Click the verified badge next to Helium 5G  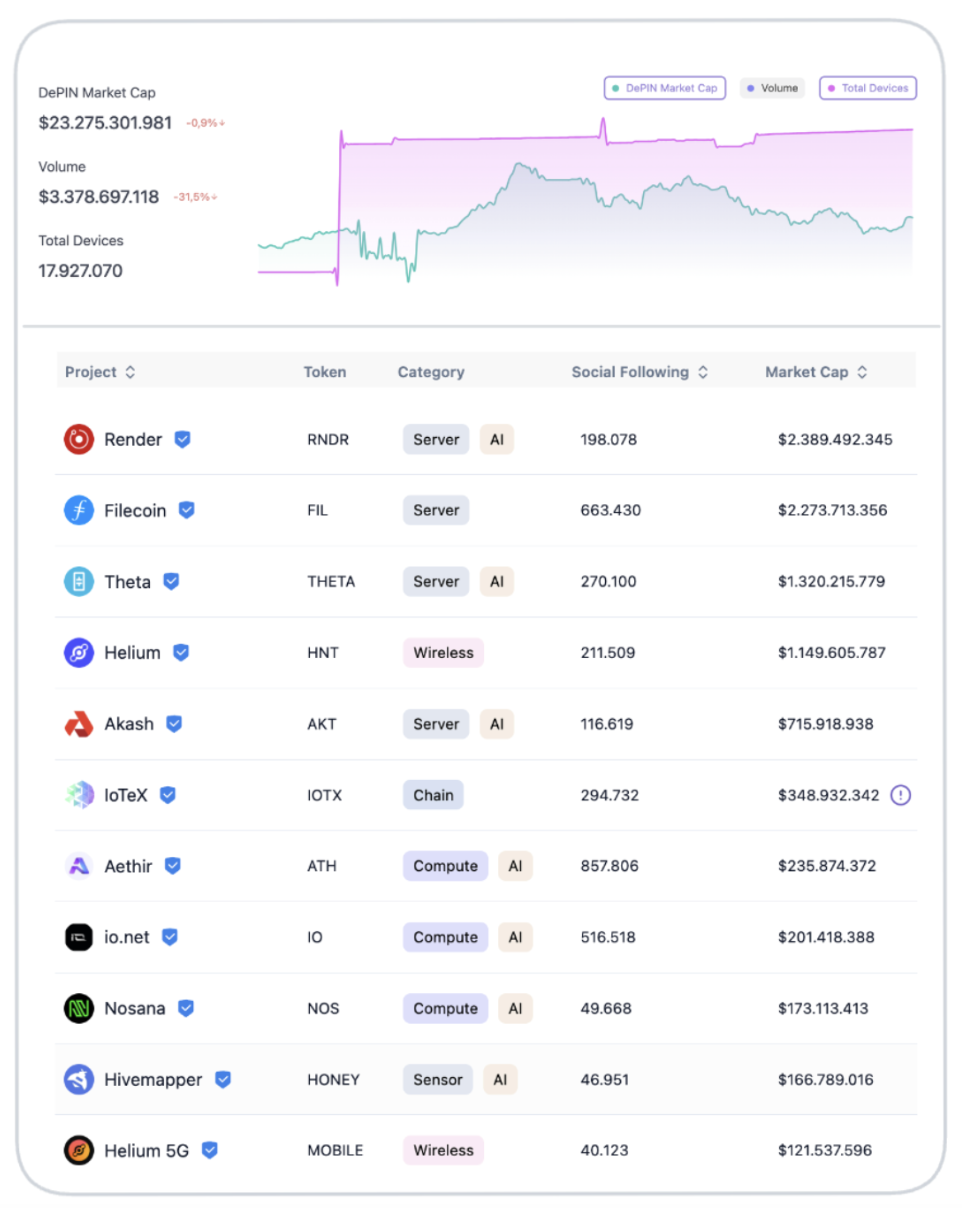(x=210, y=1150)
